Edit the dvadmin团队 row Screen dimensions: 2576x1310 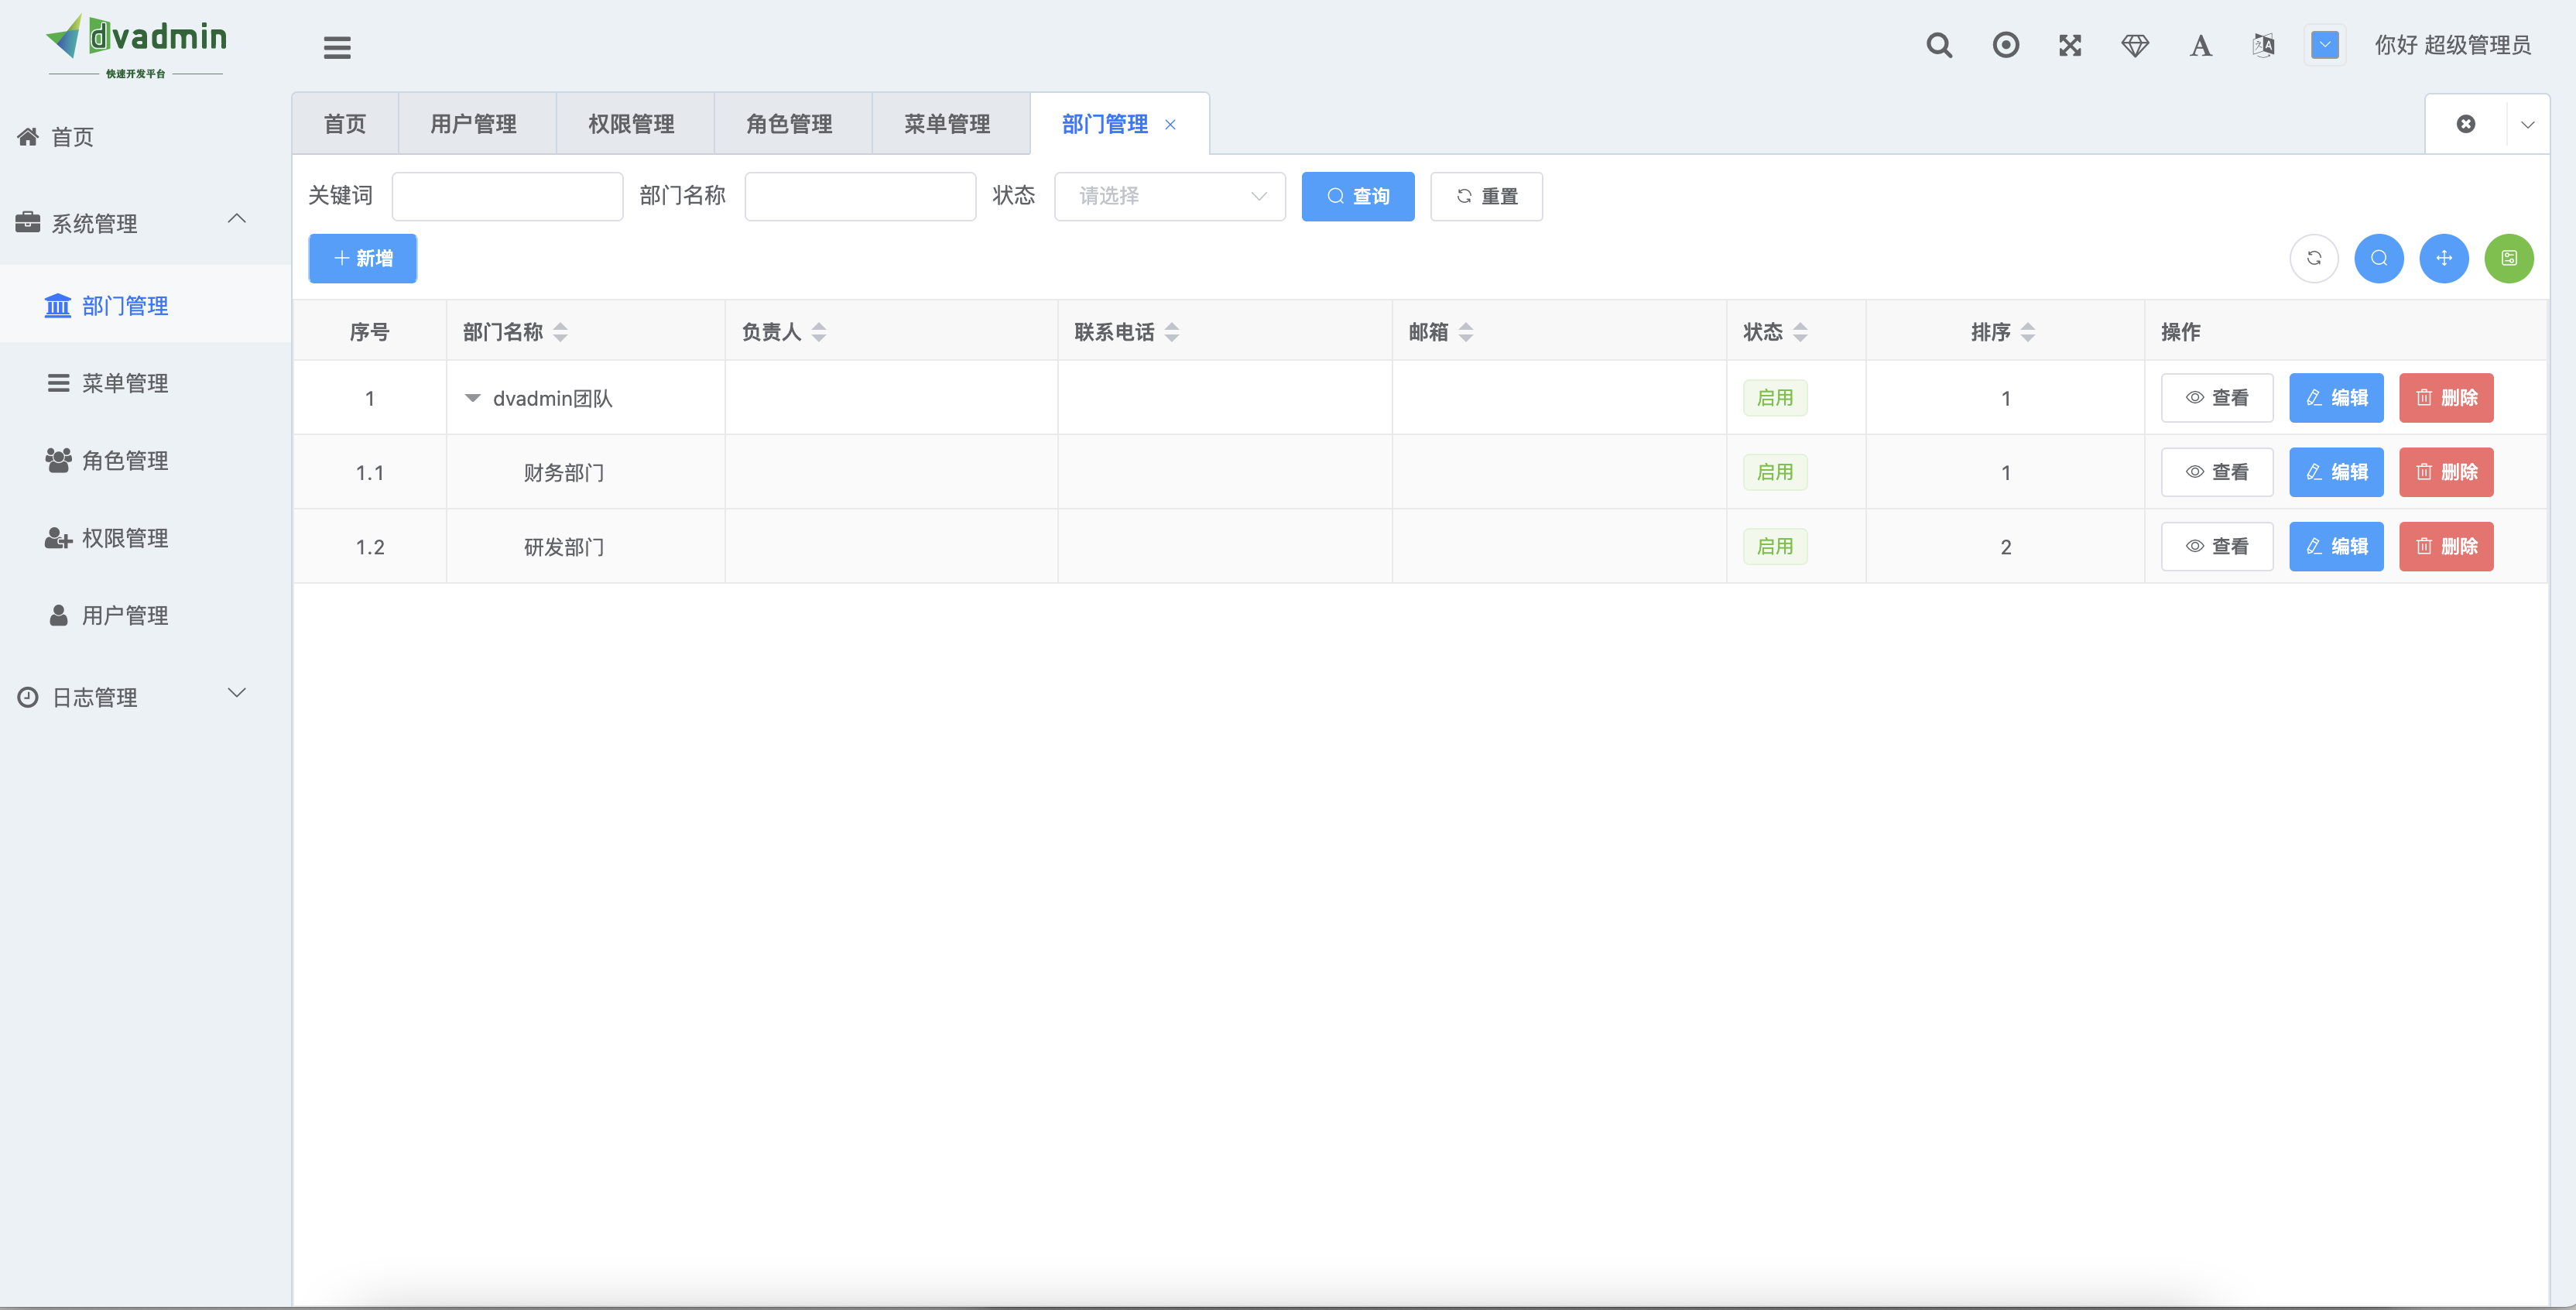2336,398
